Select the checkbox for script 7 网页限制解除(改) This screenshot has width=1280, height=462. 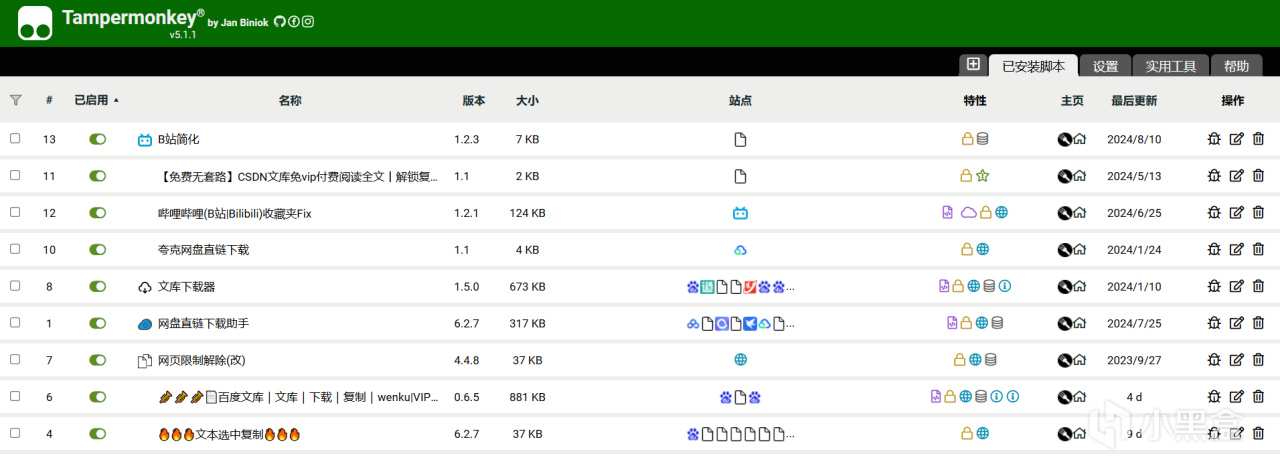[15, 359]
